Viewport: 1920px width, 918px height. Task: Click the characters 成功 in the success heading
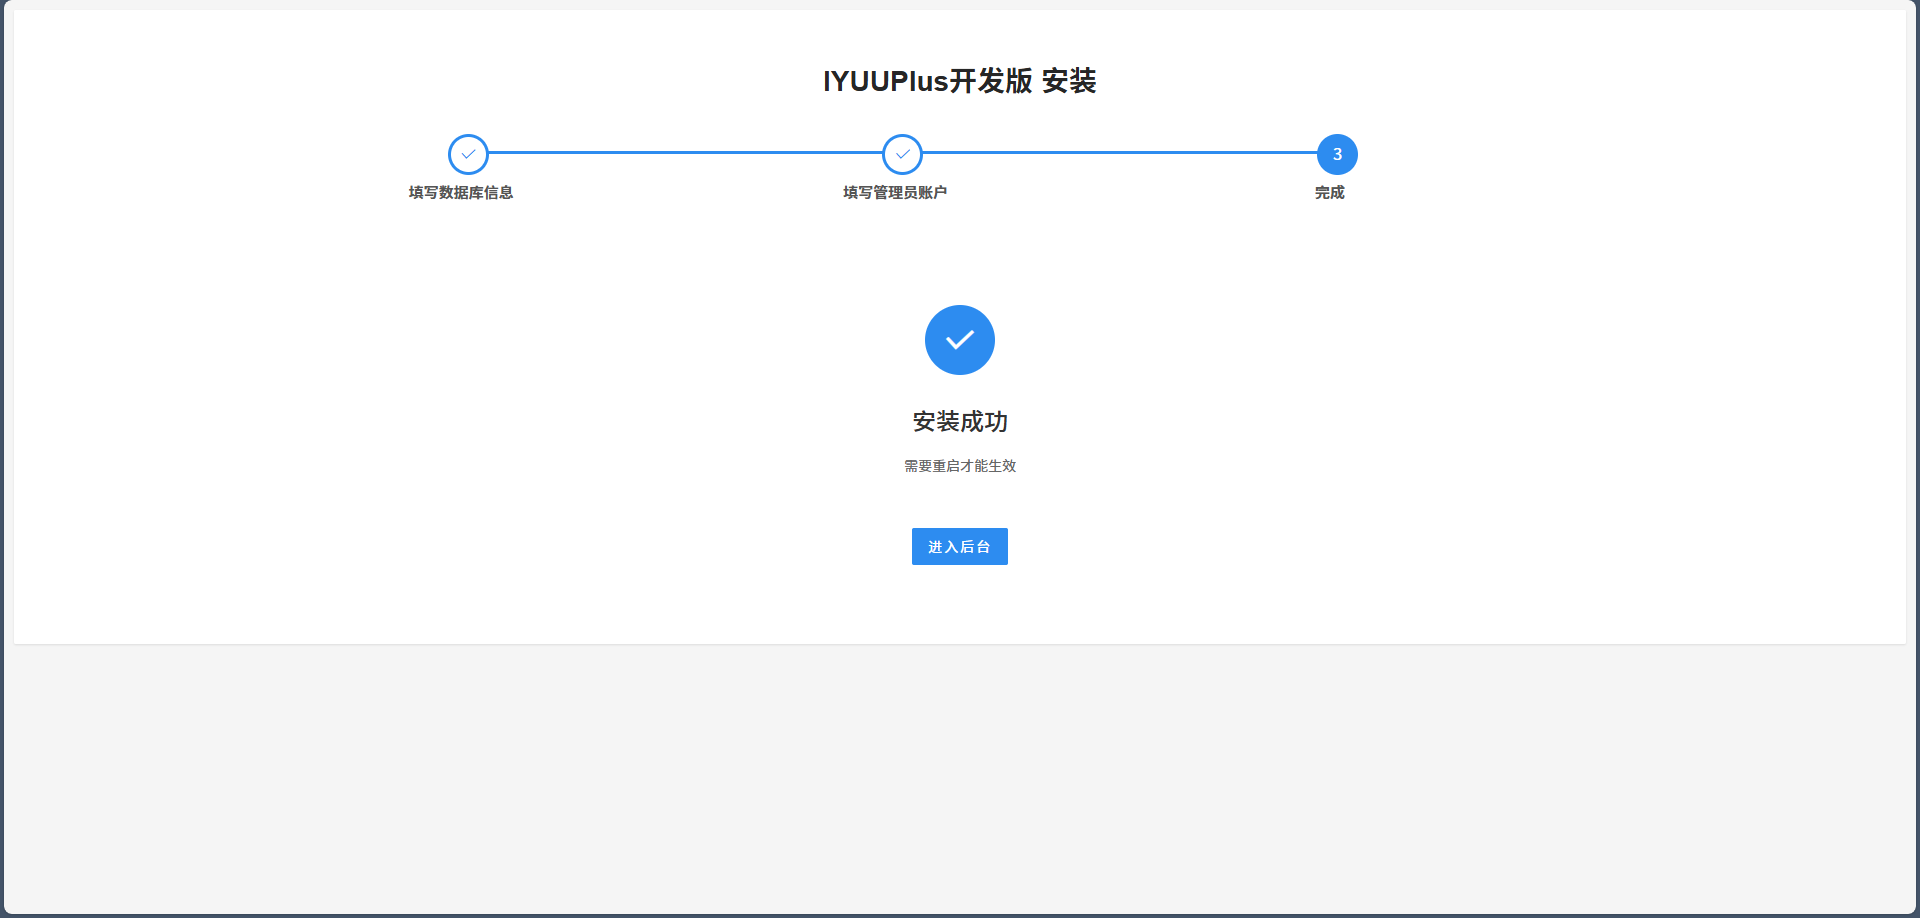(x=984, y=422)
